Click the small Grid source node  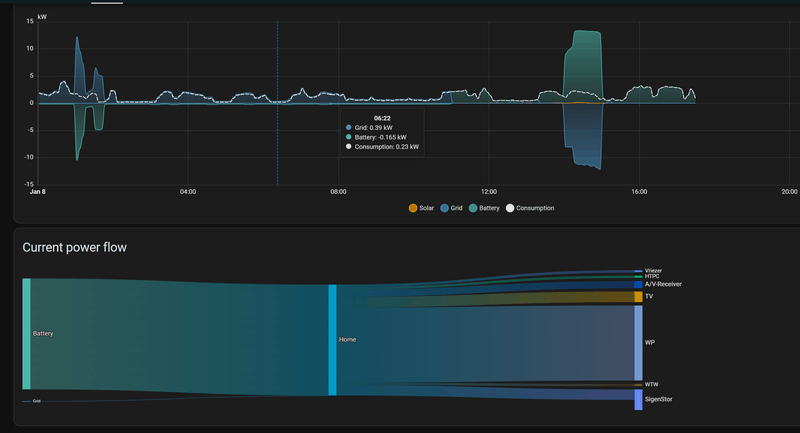coord(27,401)
